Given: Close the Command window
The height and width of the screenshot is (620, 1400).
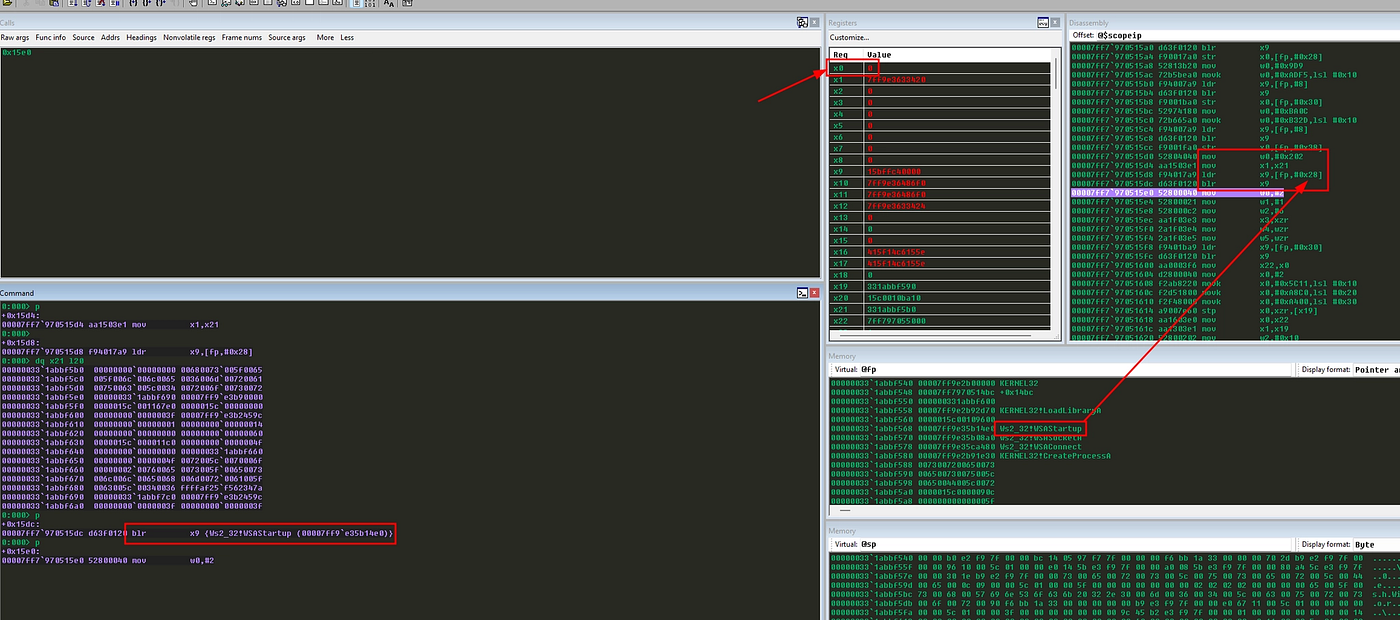Looking at the screenshot, I should 814,293.
